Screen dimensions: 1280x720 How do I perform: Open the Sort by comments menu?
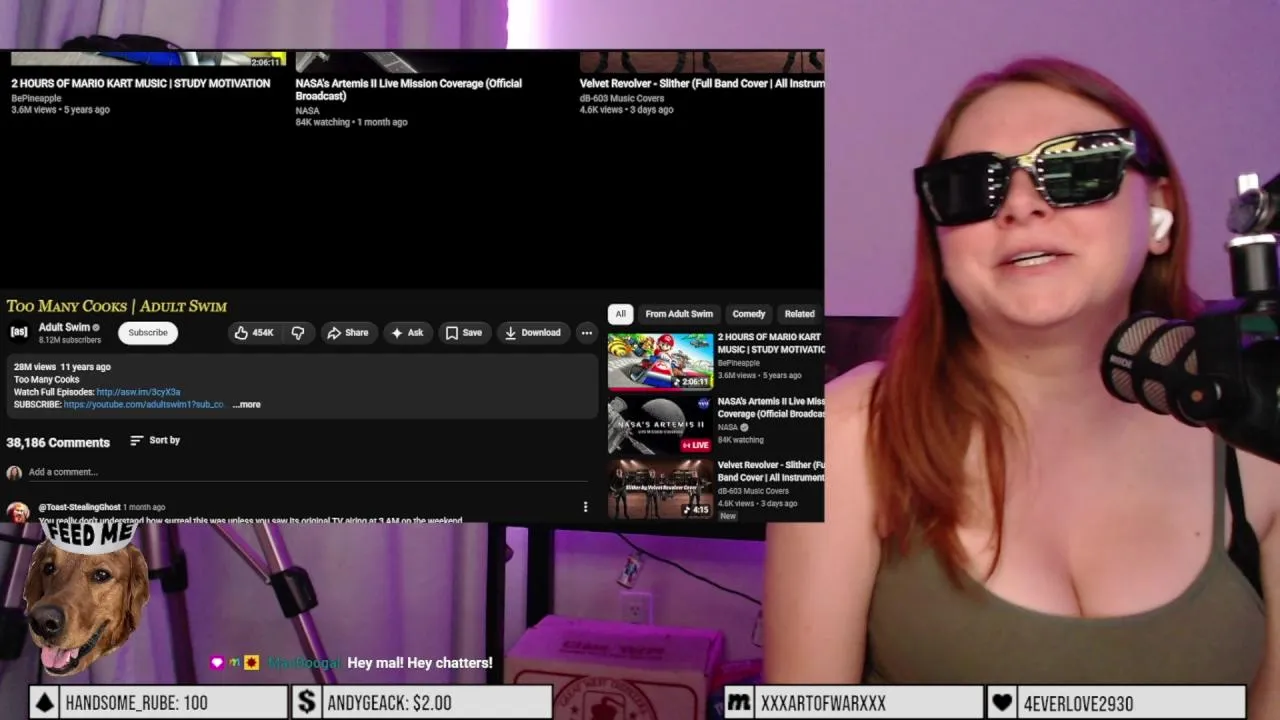point(155,440)
